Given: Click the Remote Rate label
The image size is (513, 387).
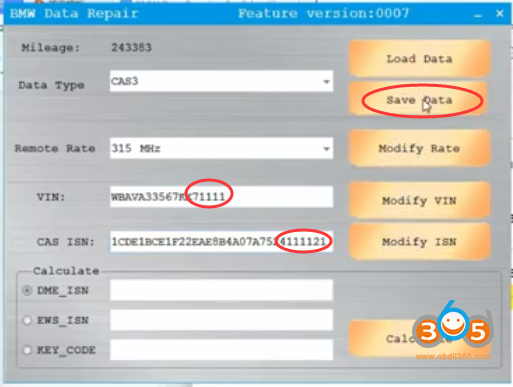Looking at the screenshot, I should 55,148.
